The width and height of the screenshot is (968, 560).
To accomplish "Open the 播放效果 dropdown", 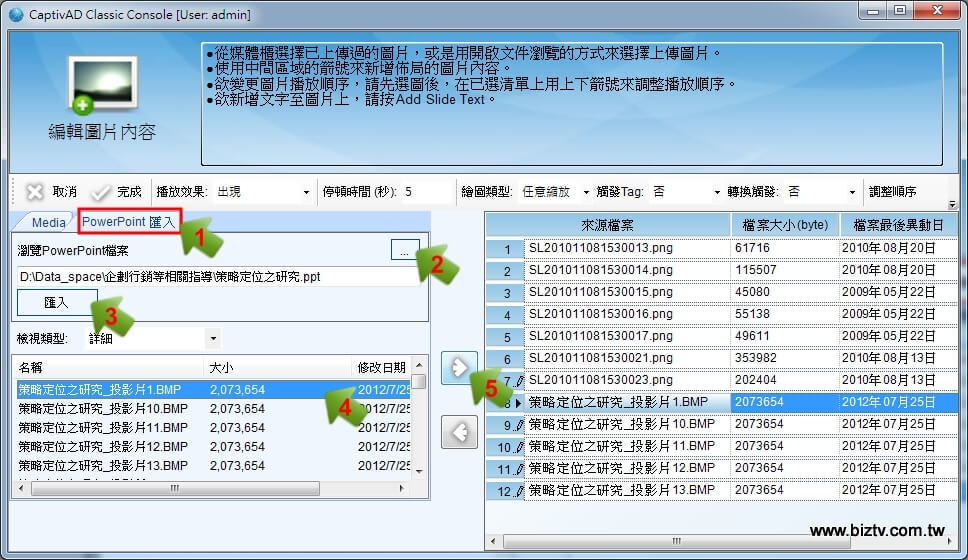I will [x=261, y=191].
